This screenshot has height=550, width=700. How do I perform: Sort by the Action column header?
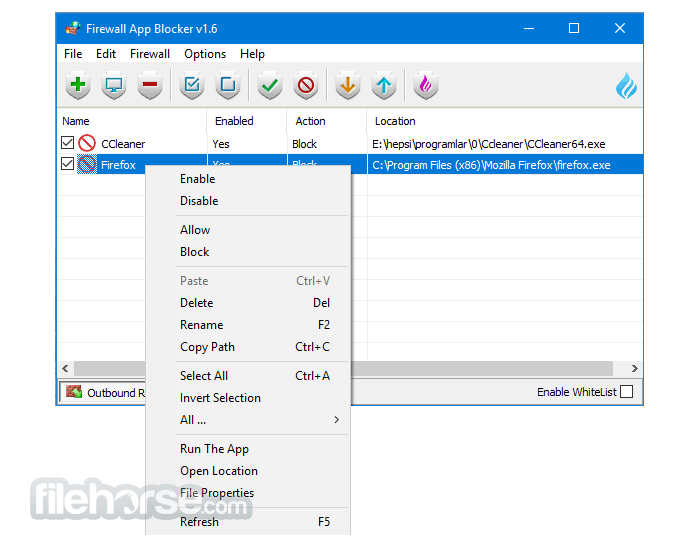tap(326, 121)
